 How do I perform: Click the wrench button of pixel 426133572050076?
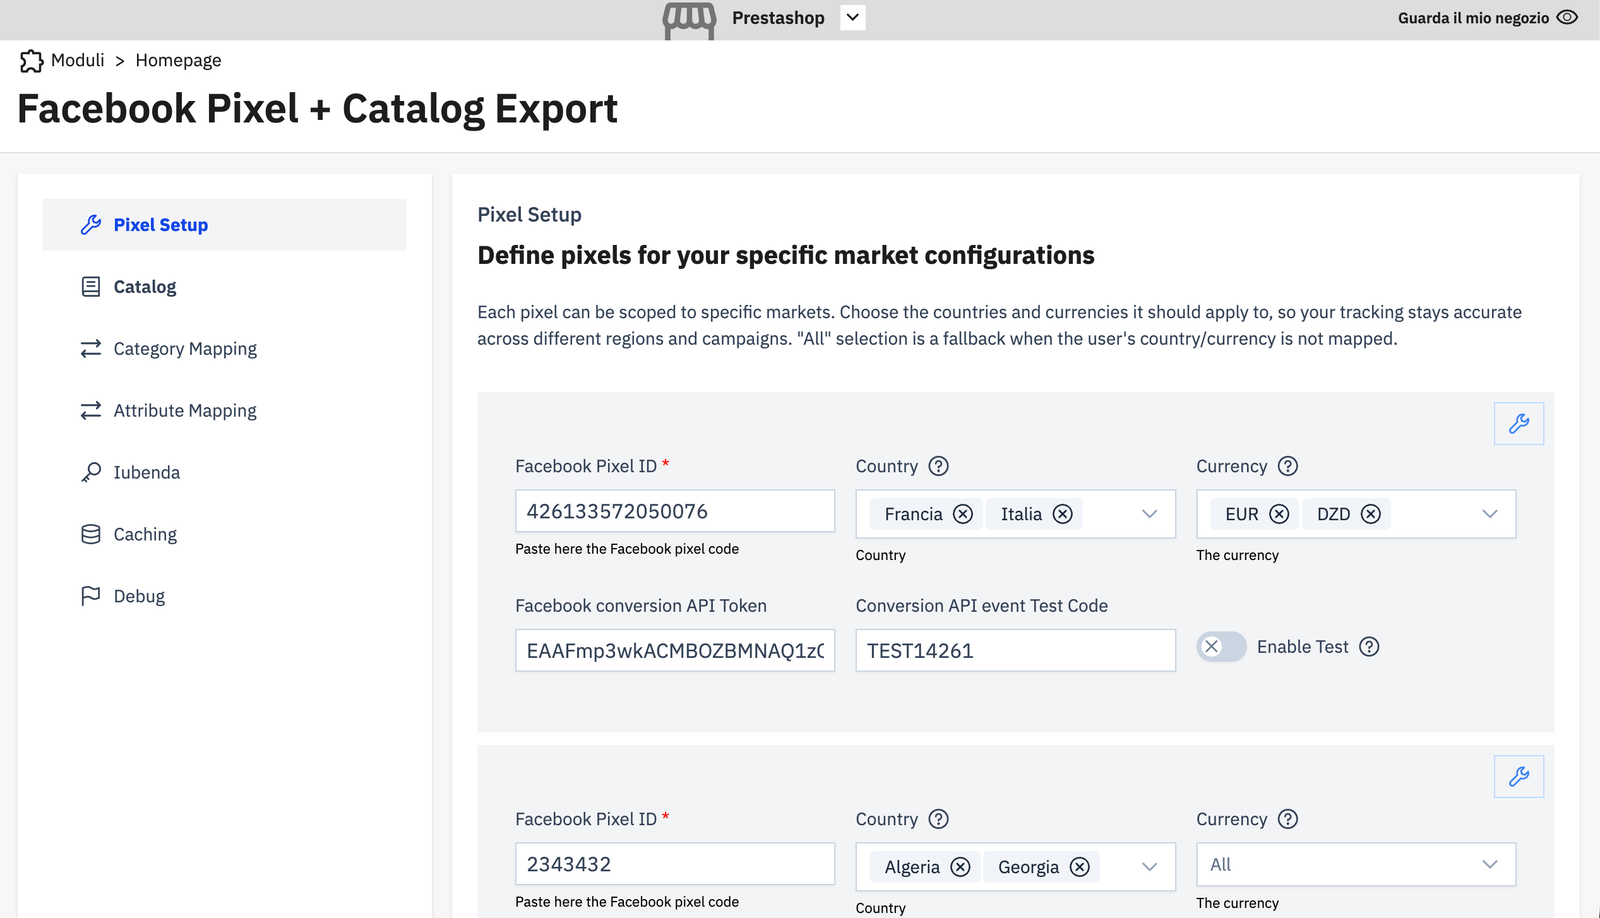[1519, 424]
